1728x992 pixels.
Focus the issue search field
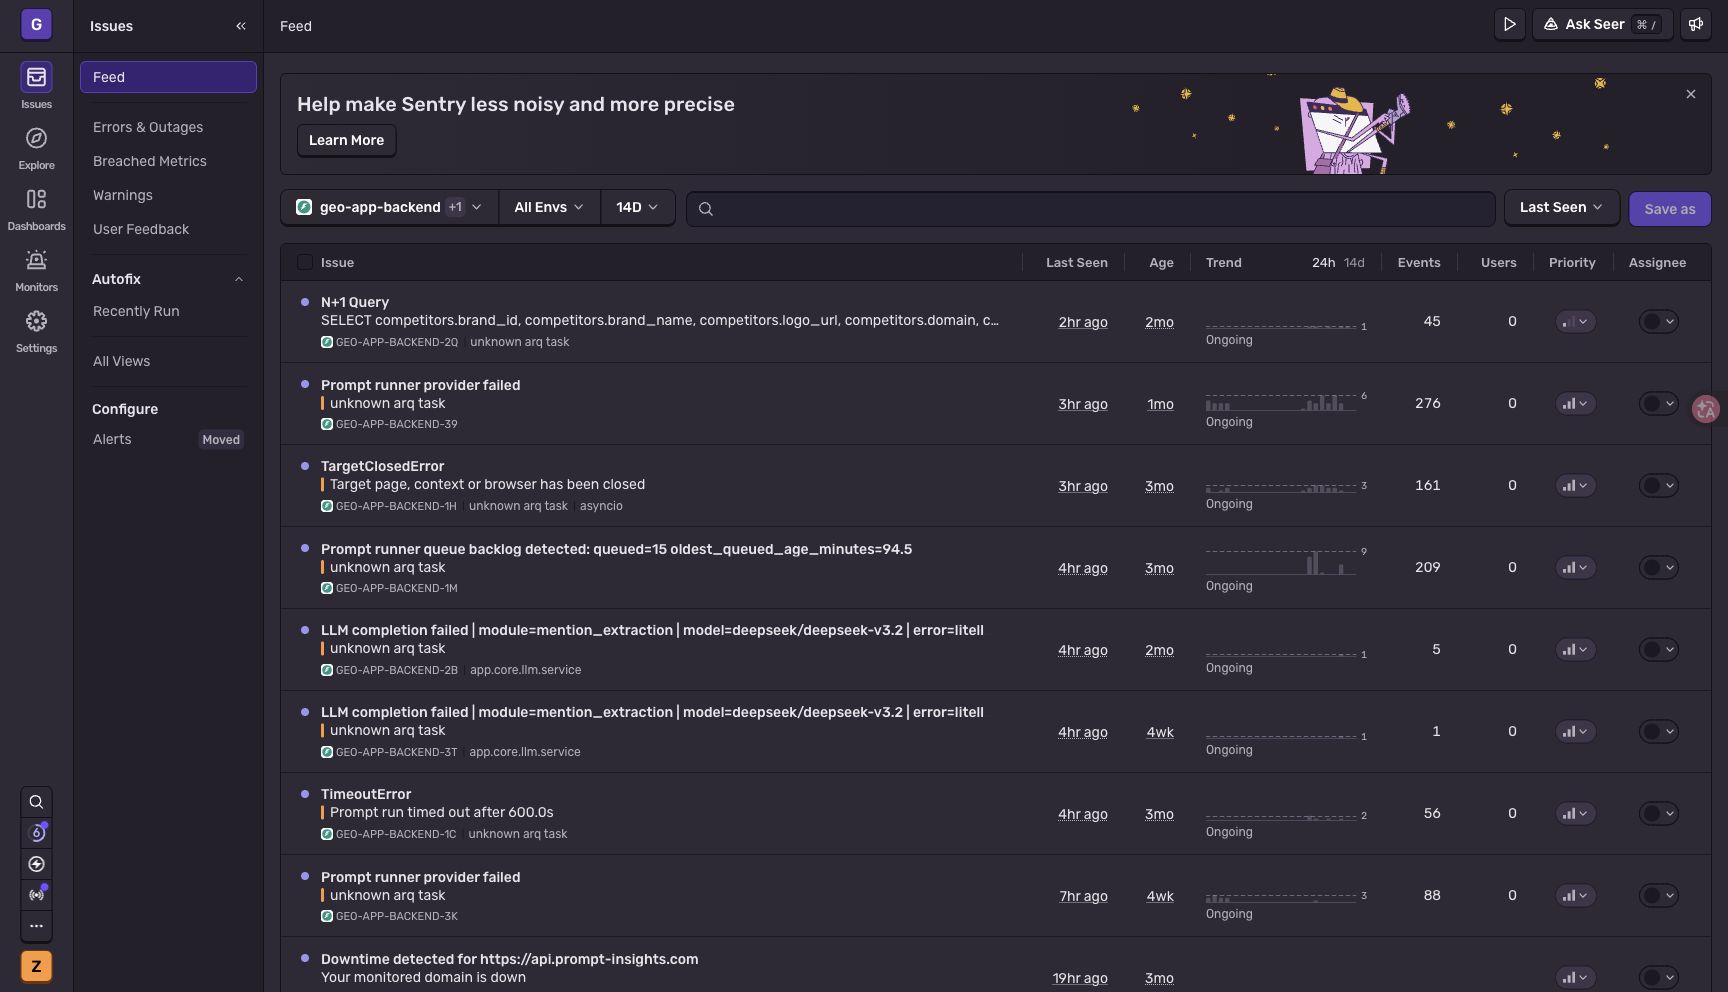tap(1091, 208)
